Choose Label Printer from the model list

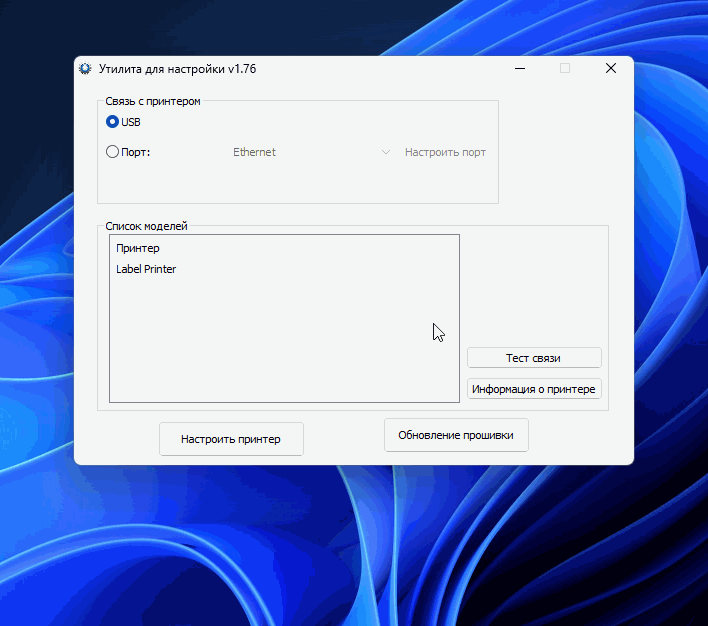pos(146,269)
